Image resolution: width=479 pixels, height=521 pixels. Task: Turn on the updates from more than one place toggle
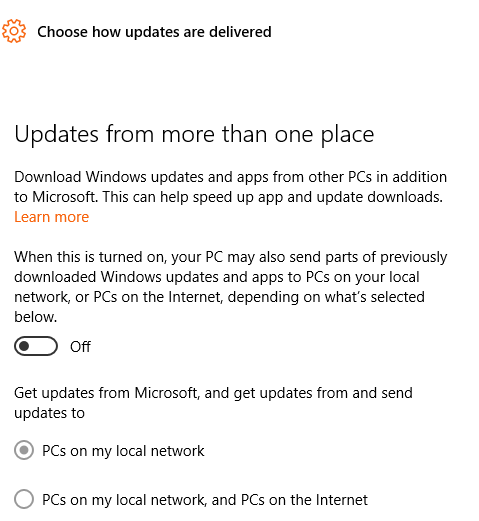pyautogui.click(x=36, y=346)
